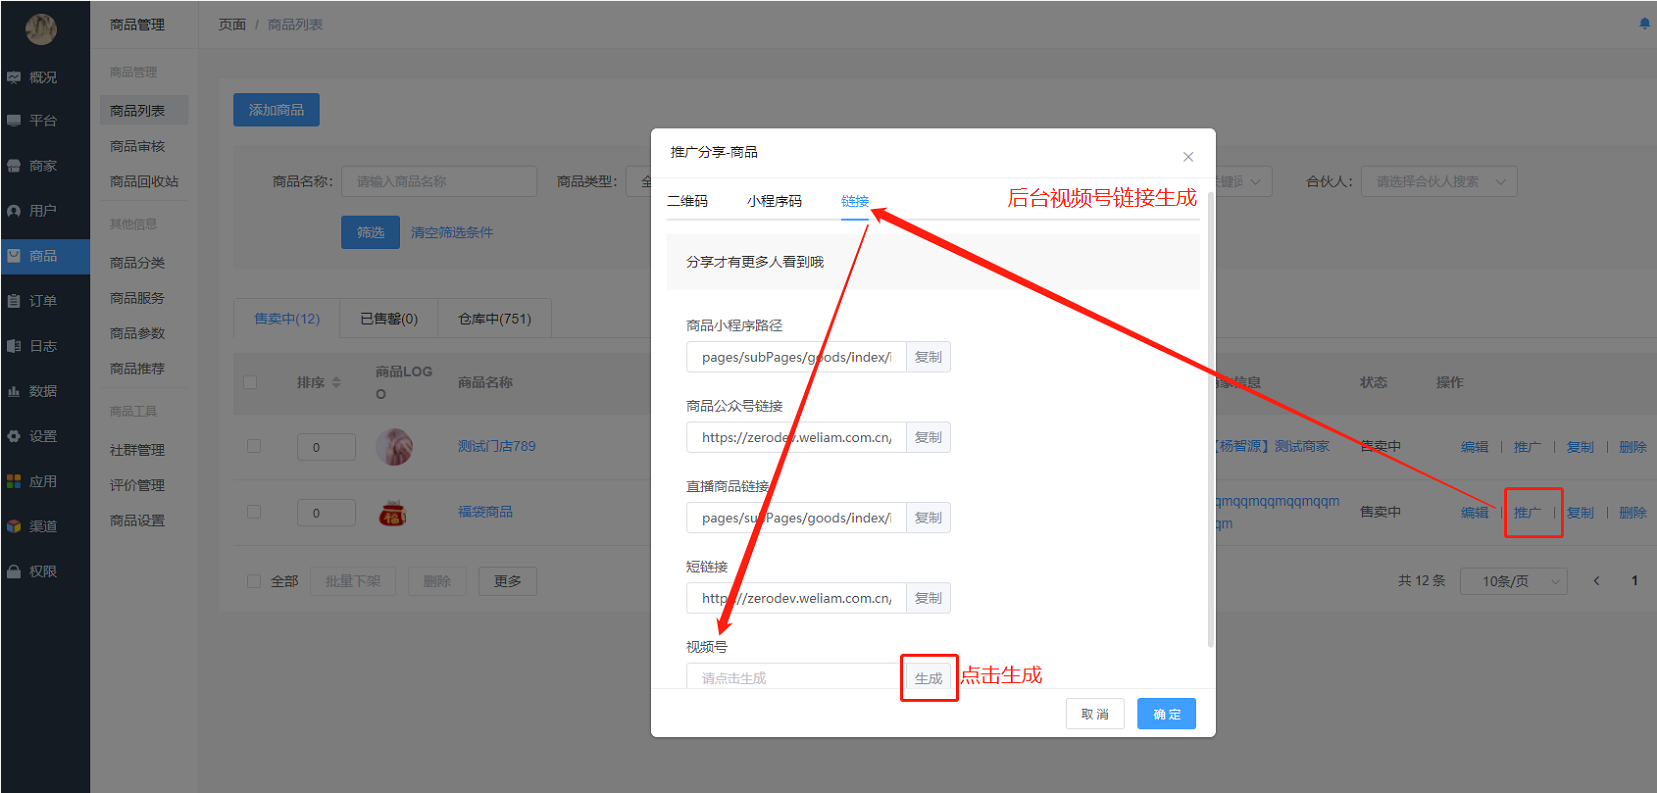Open the 商品类型 dropdown
Viewport: 1657px width, 793px height.
click(x=639, y=181)
